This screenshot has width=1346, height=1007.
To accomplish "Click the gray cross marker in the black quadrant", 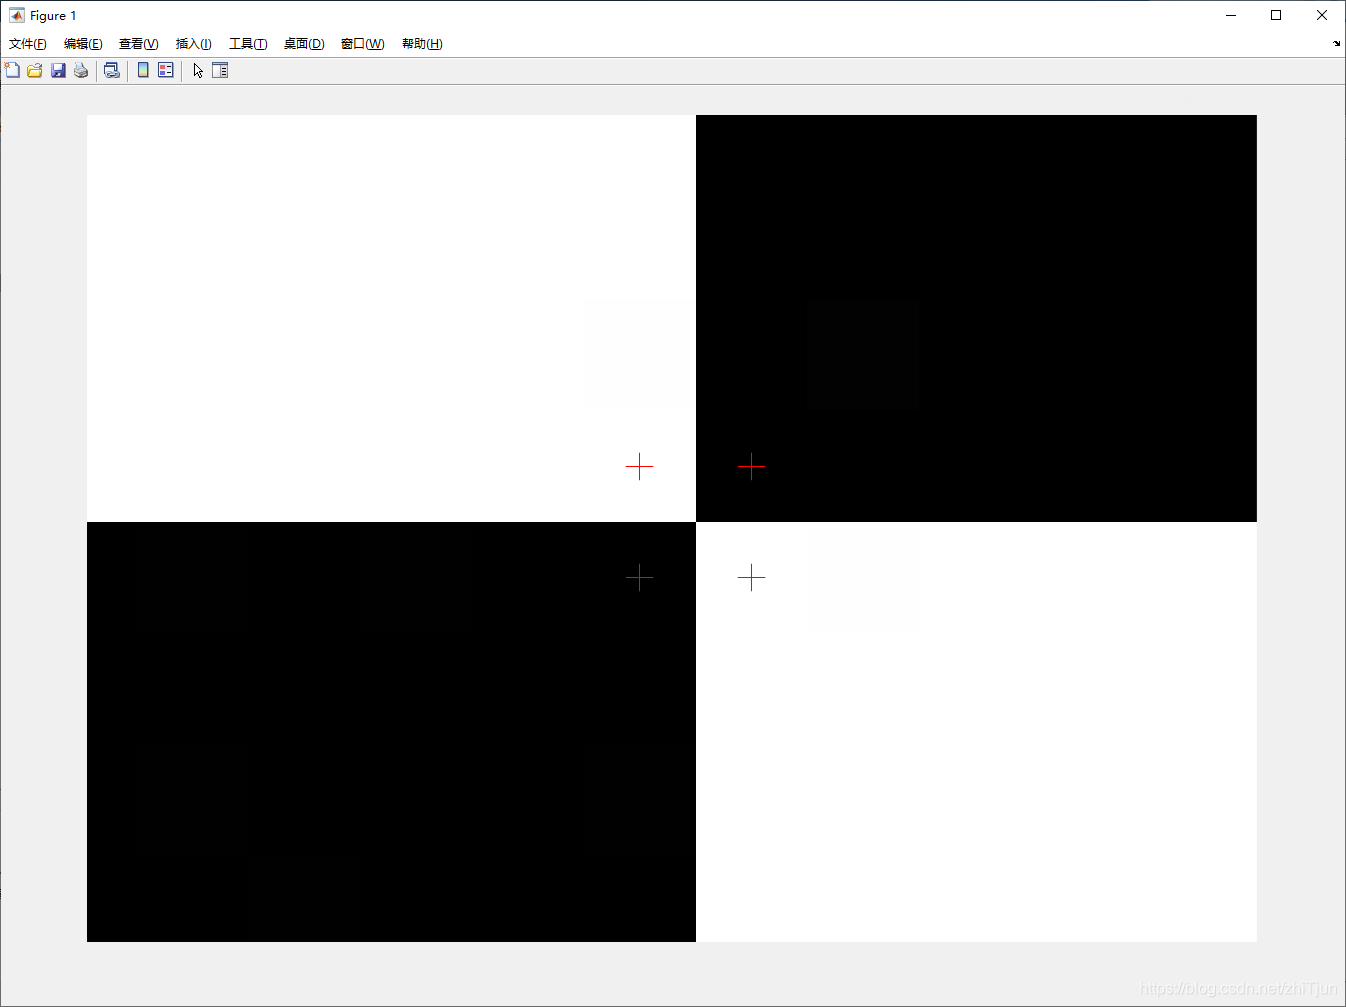I will coord(639,577).
